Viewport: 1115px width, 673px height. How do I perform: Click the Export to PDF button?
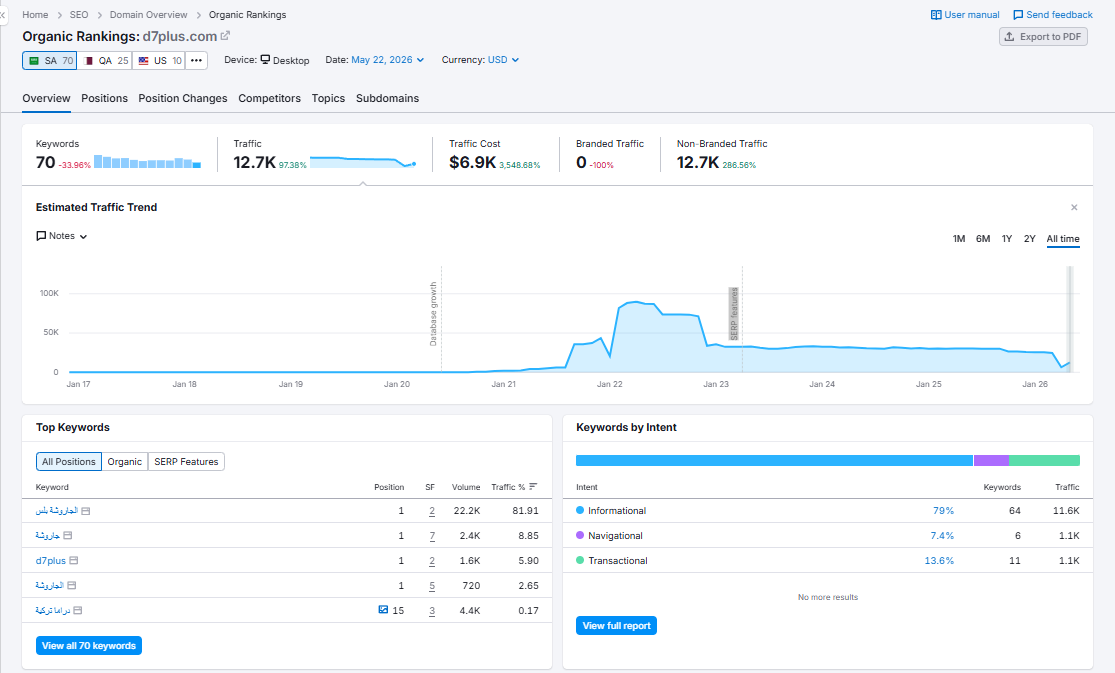1043,37
